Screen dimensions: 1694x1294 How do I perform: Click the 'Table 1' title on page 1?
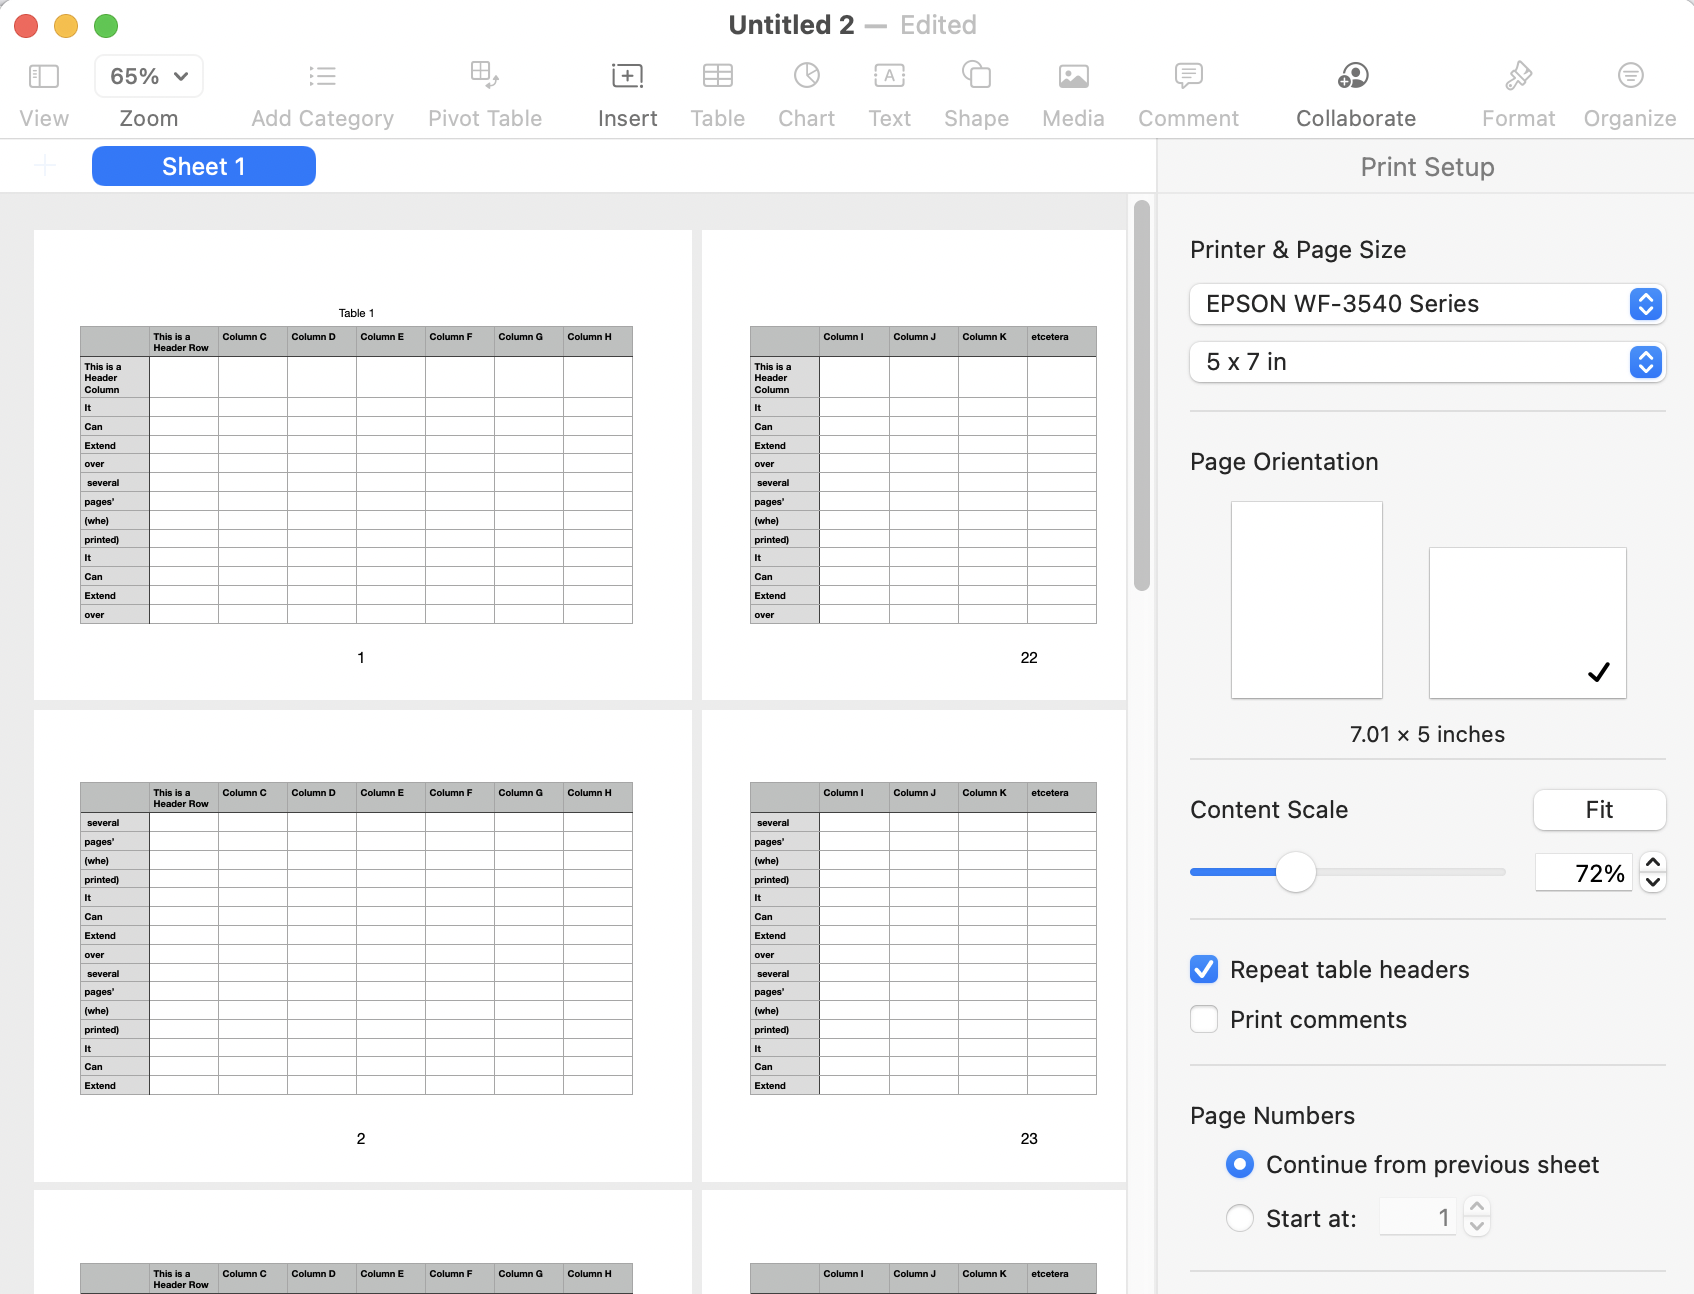point(357,313)
